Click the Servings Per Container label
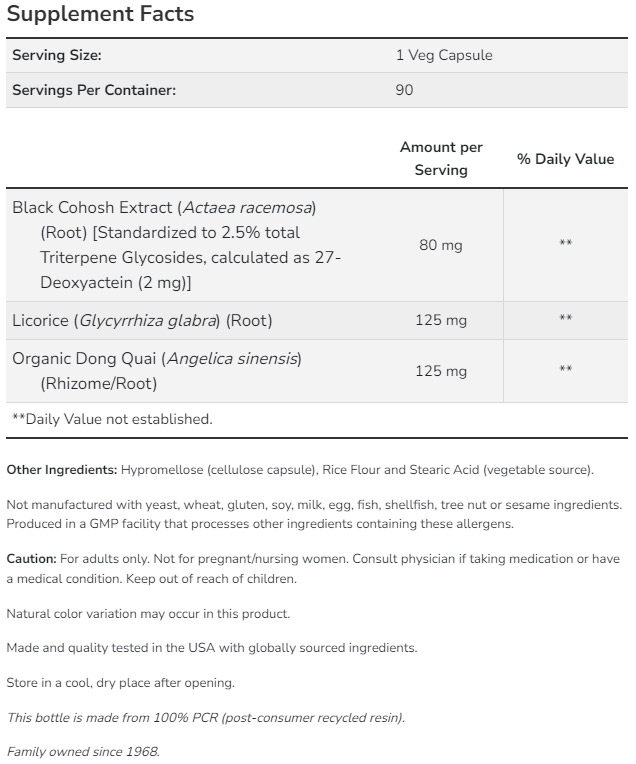The width and height of the screenshot is (636, 764). pyautogui.click(x=94, y=90)
